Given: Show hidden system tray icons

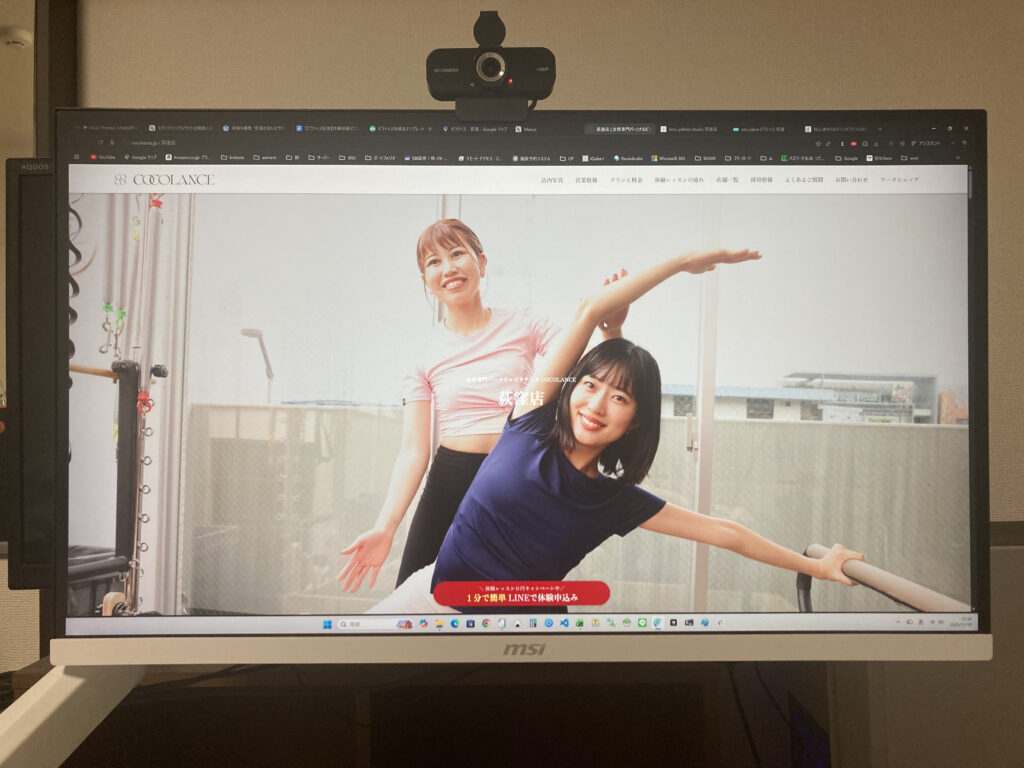Looking at the screenshot, I should pos(896,622).
